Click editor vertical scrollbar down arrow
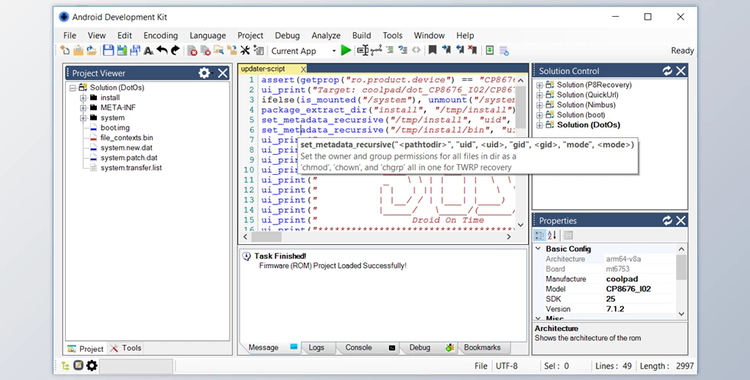 pyautogui.click(x=521, y=224)
